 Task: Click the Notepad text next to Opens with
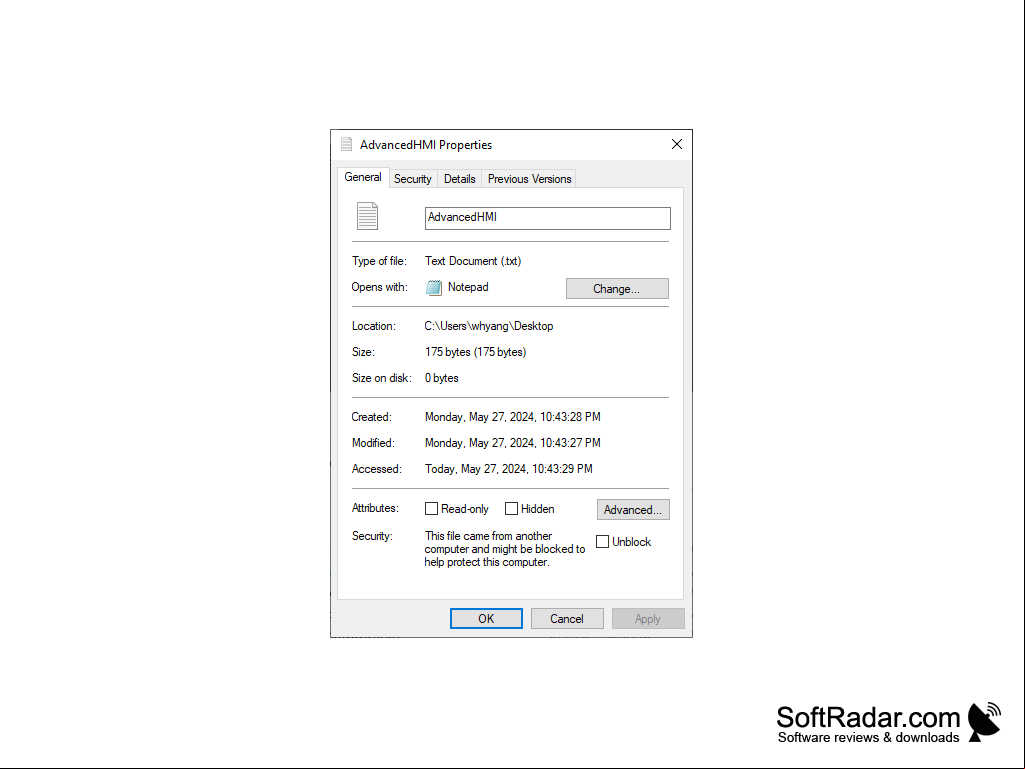[468, 287]
